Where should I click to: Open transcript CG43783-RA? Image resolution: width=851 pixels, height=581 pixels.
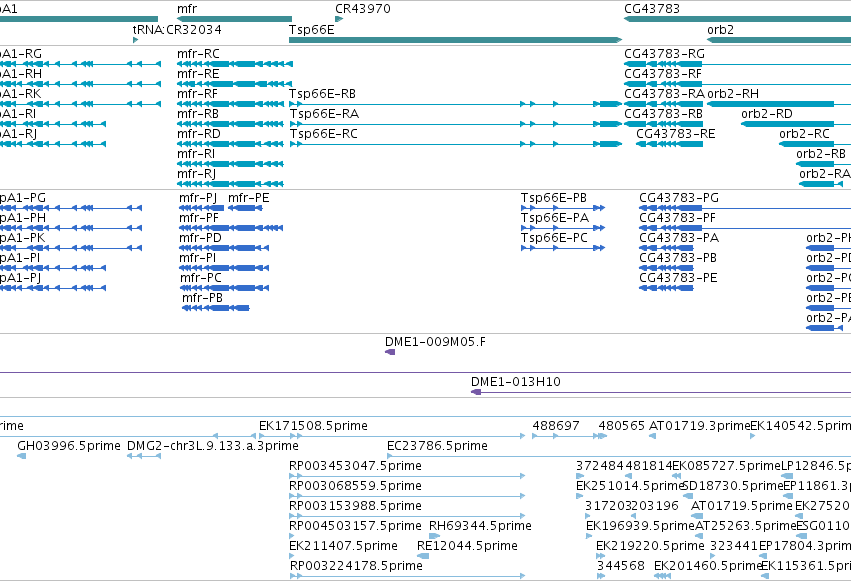(663, 104)
